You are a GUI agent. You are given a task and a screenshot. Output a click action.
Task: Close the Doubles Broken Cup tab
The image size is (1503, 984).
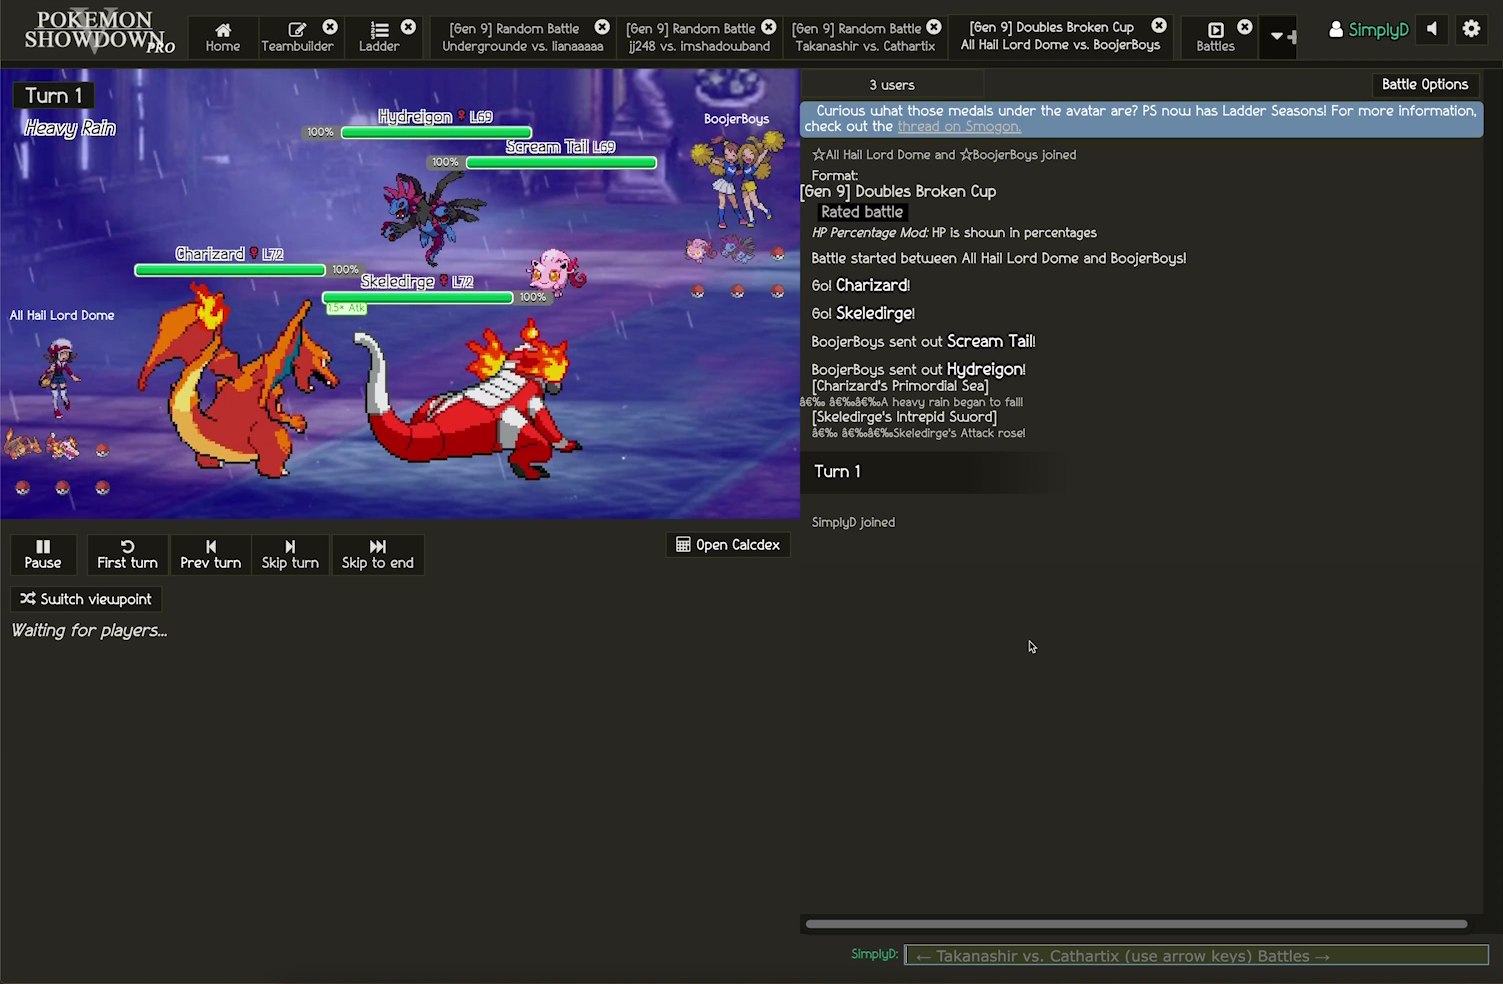pyautogui.click(x=1159, y=26)
